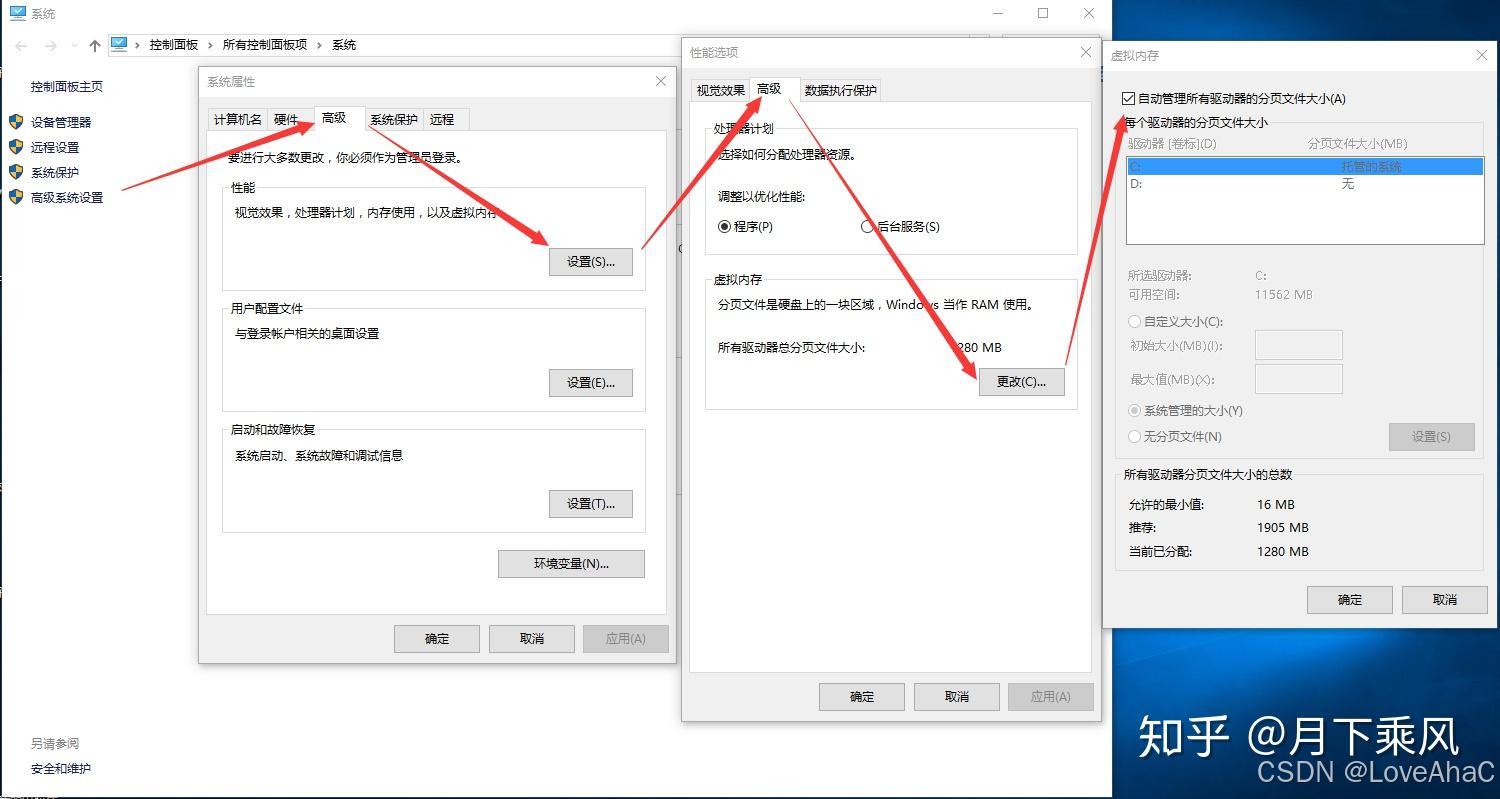1500x799 pixels.
Task: Select 无分页文件(N) radio option
Action: 1134,436
